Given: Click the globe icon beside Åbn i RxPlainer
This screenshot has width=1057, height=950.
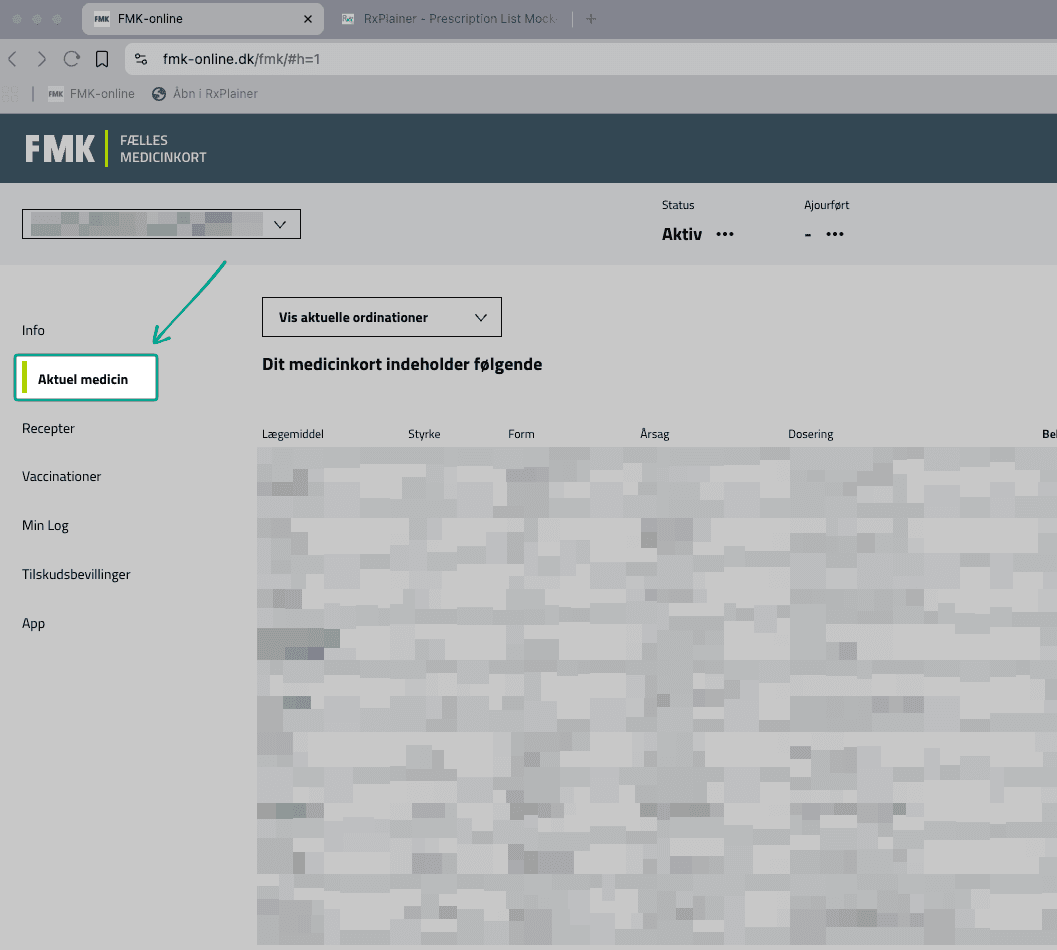Looking at the screenshot, I should tap(158, 93).
